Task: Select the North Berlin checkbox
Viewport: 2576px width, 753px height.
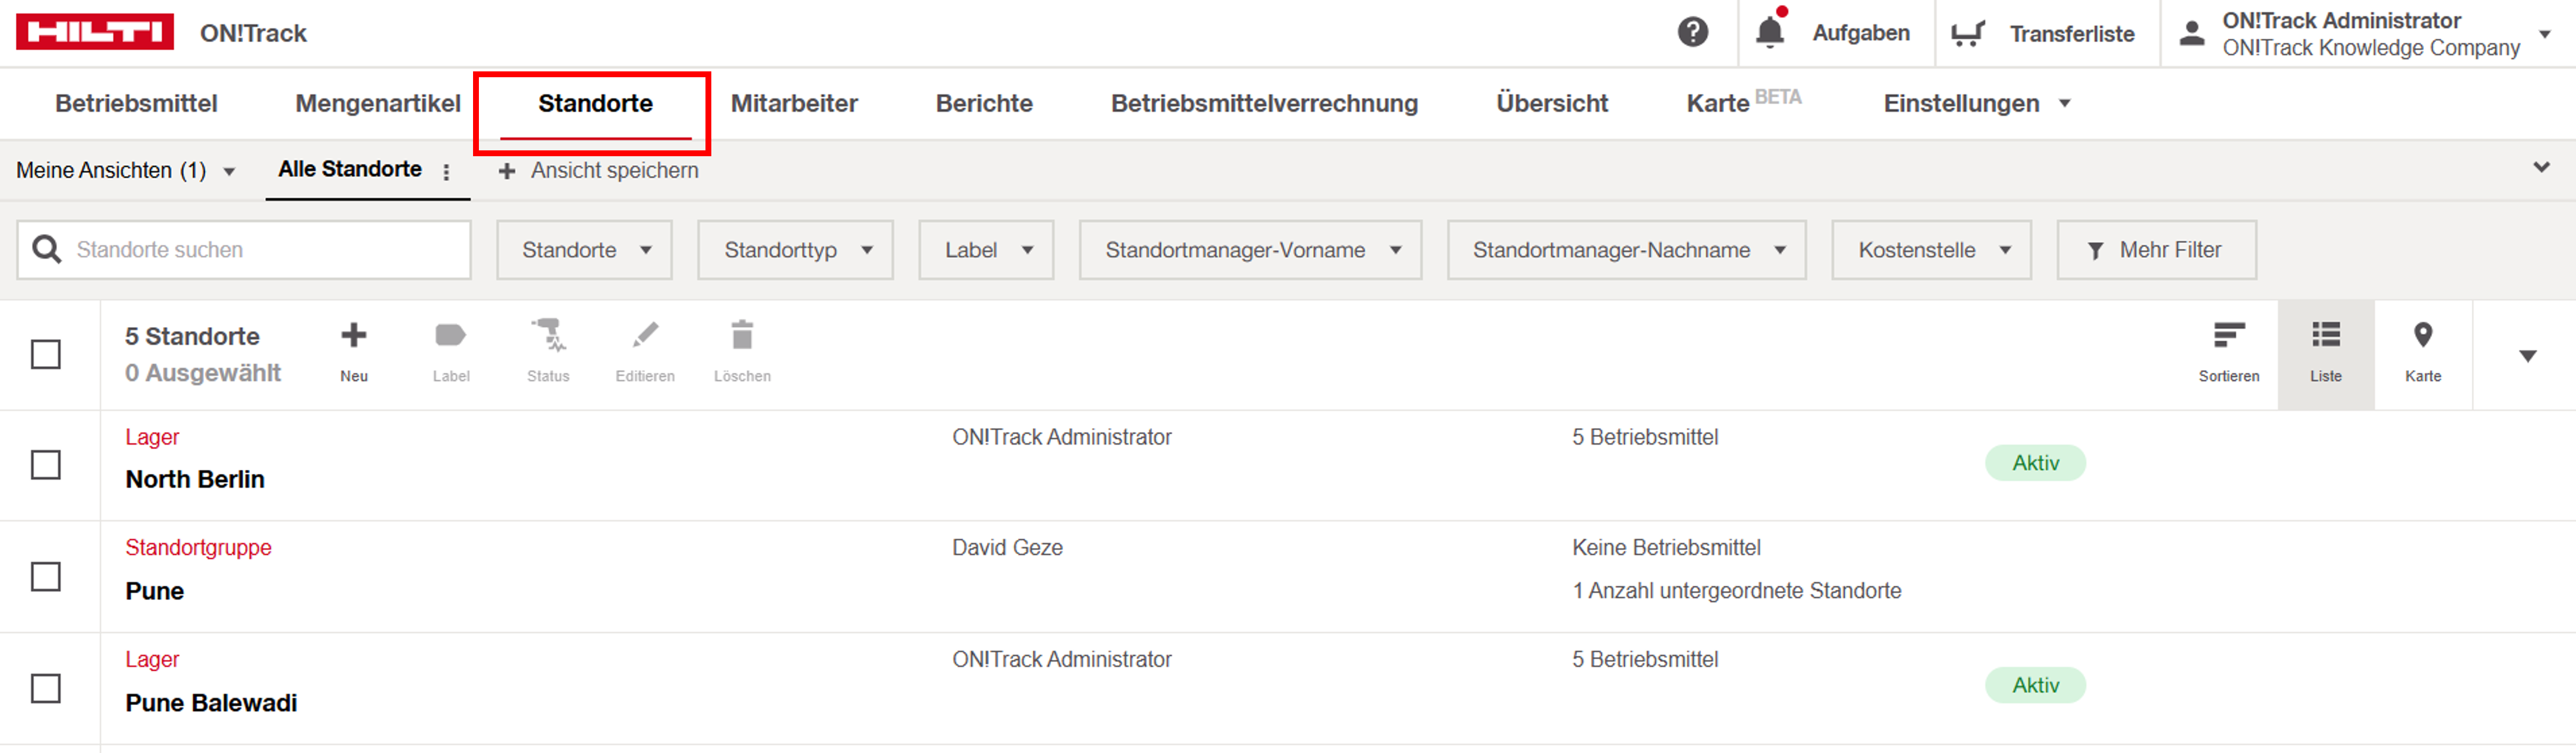Action: (46, 465)
